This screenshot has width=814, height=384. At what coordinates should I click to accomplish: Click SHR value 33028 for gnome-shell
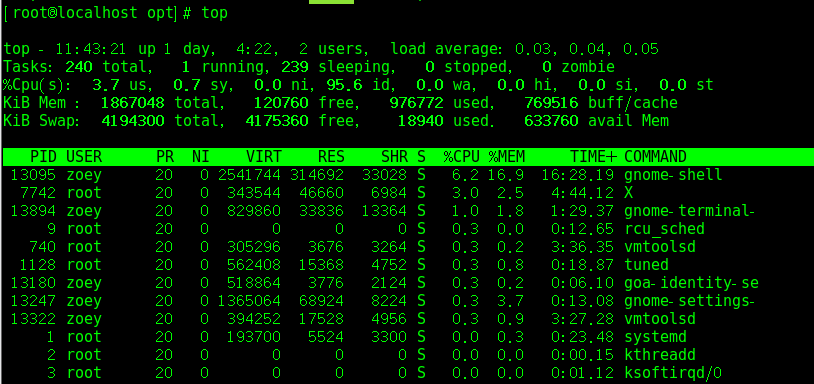385,175
